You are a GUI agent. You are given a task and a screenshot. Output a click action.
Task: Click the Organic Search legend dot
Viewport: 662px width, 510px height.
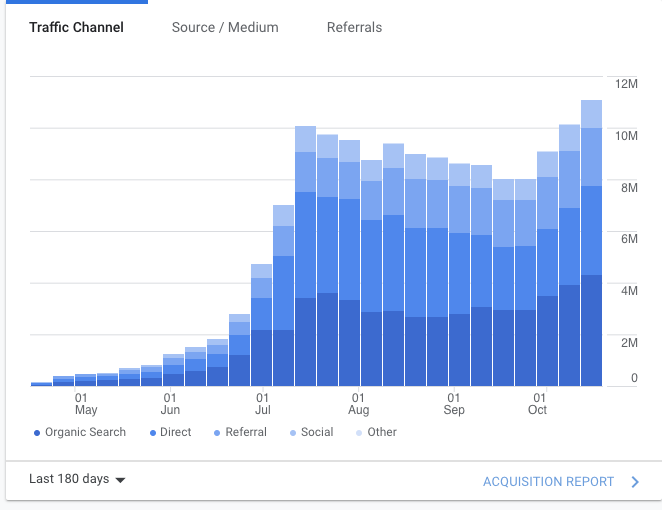pyautogui.click(x=37, y=433)
